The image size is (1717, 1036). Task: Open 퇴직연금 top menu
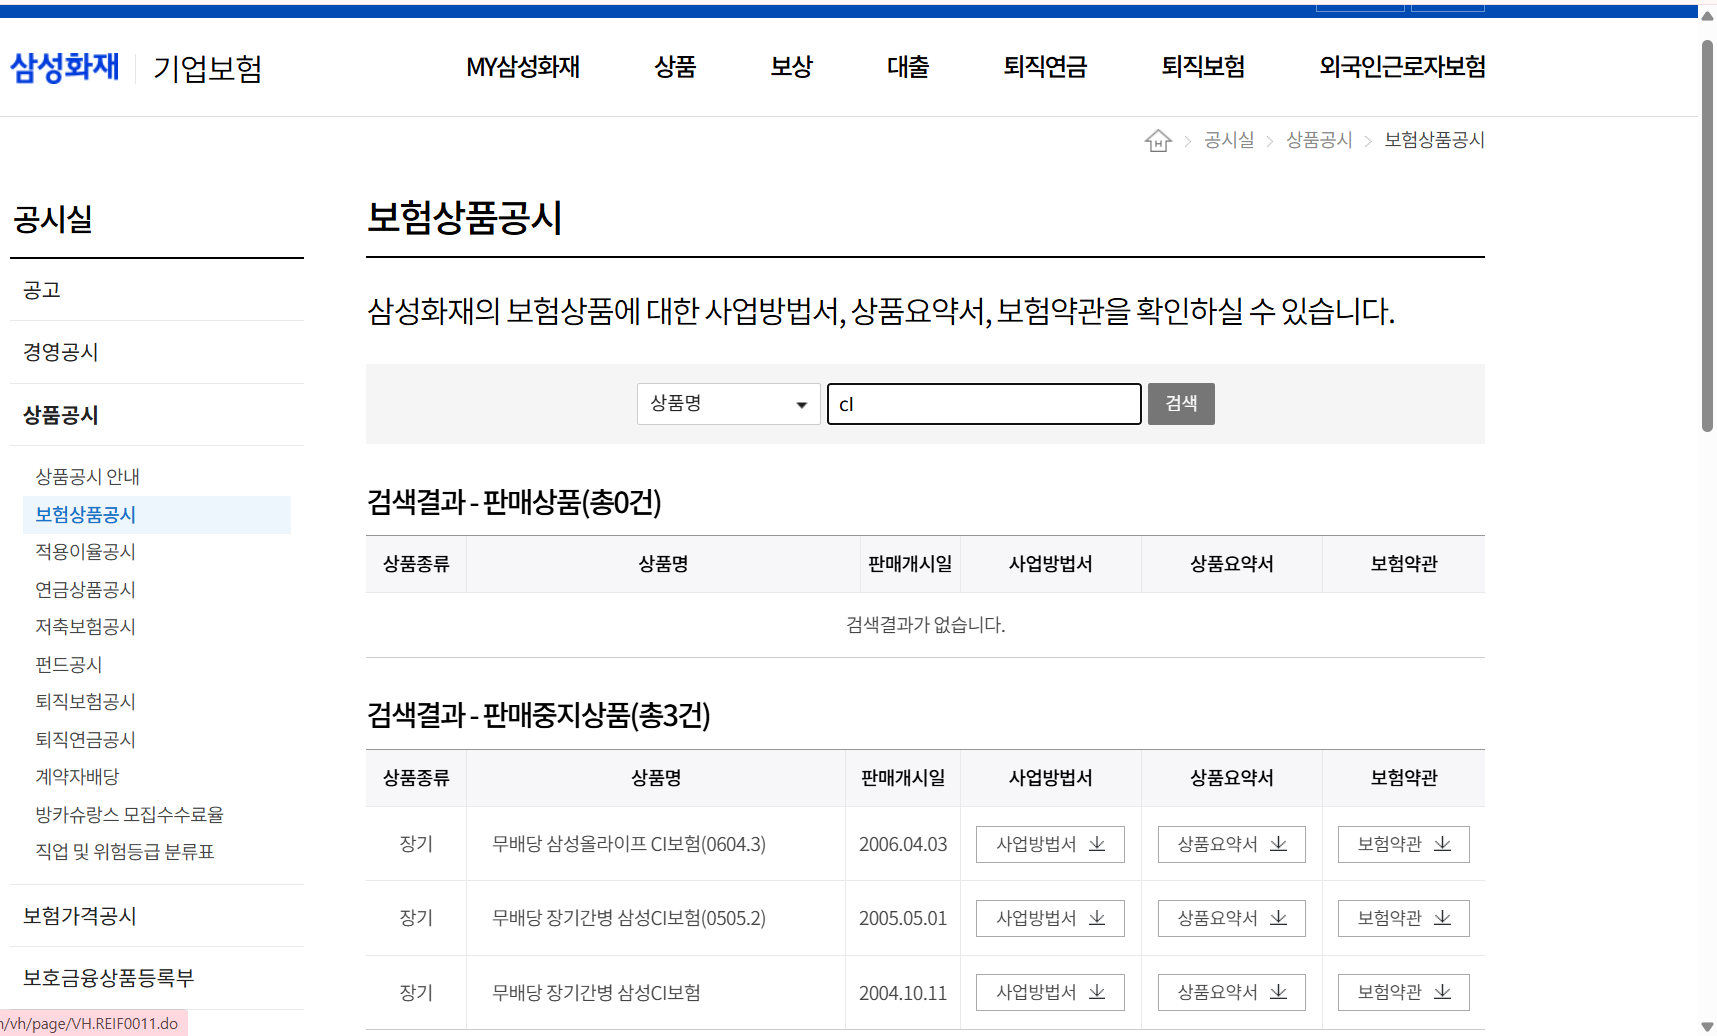coord(1045,67)
